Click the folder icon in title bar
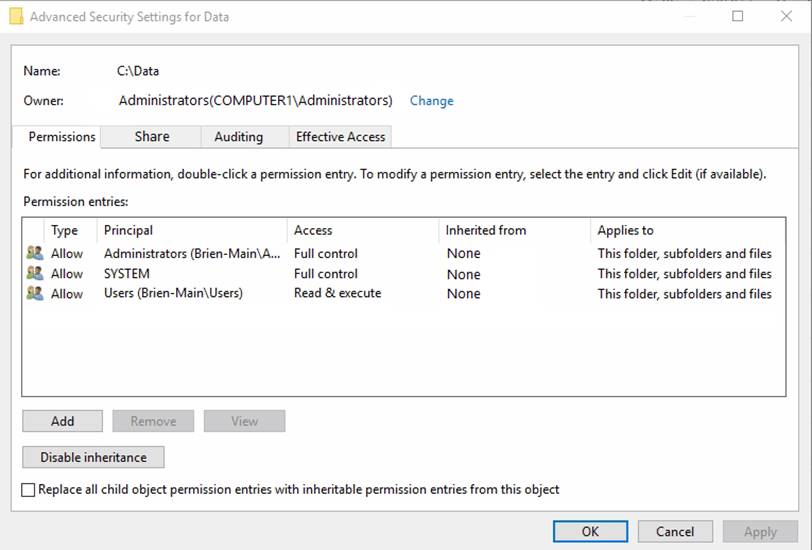 tap(15, 17)
